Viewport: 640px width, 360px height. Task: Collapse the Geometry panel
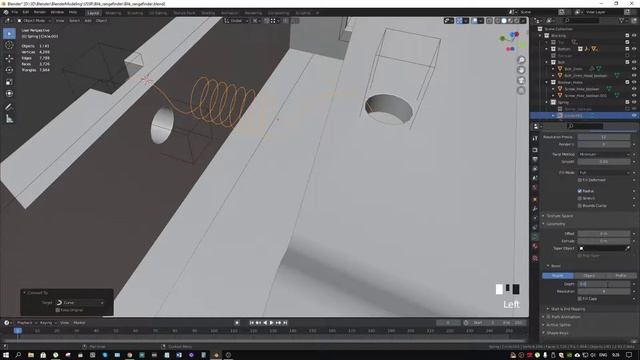556,224
